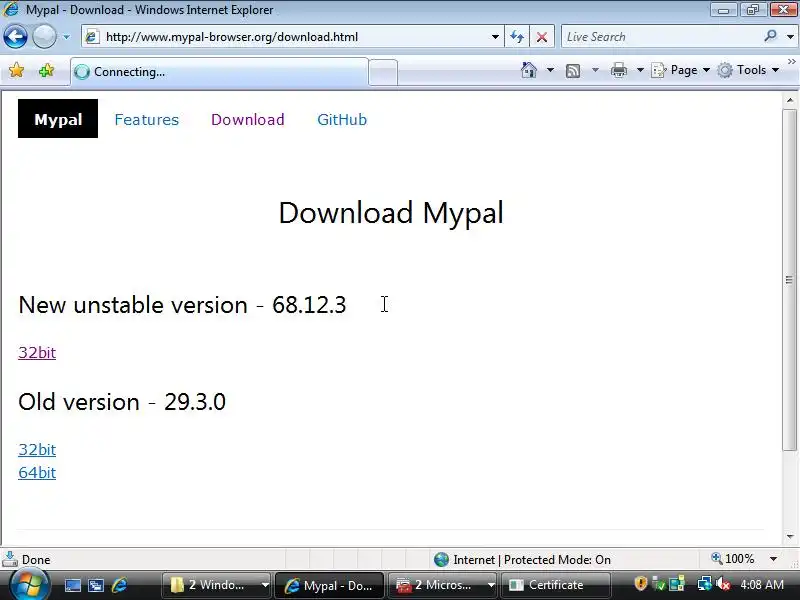Click the Download Mypal page heading
This screenshot has height=600, width=800.
[x=391, y=213]
